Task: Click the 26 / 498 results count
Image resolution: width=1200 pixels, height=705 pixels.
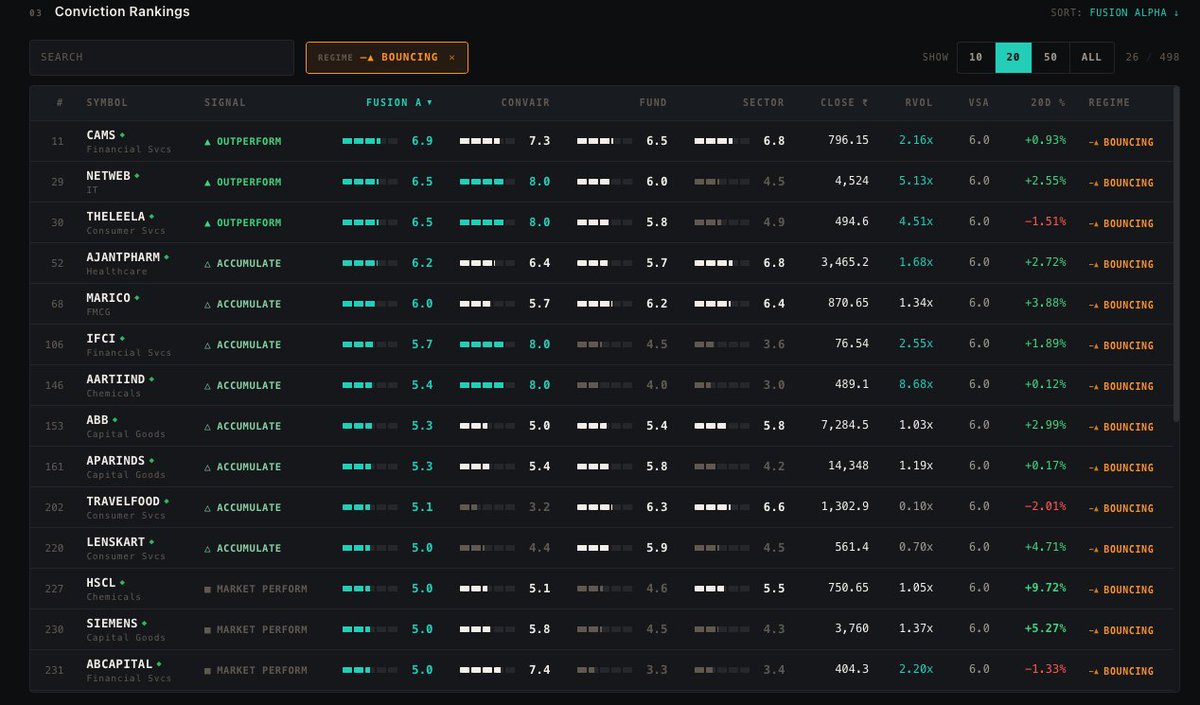Action: [x=1152, y=57]
